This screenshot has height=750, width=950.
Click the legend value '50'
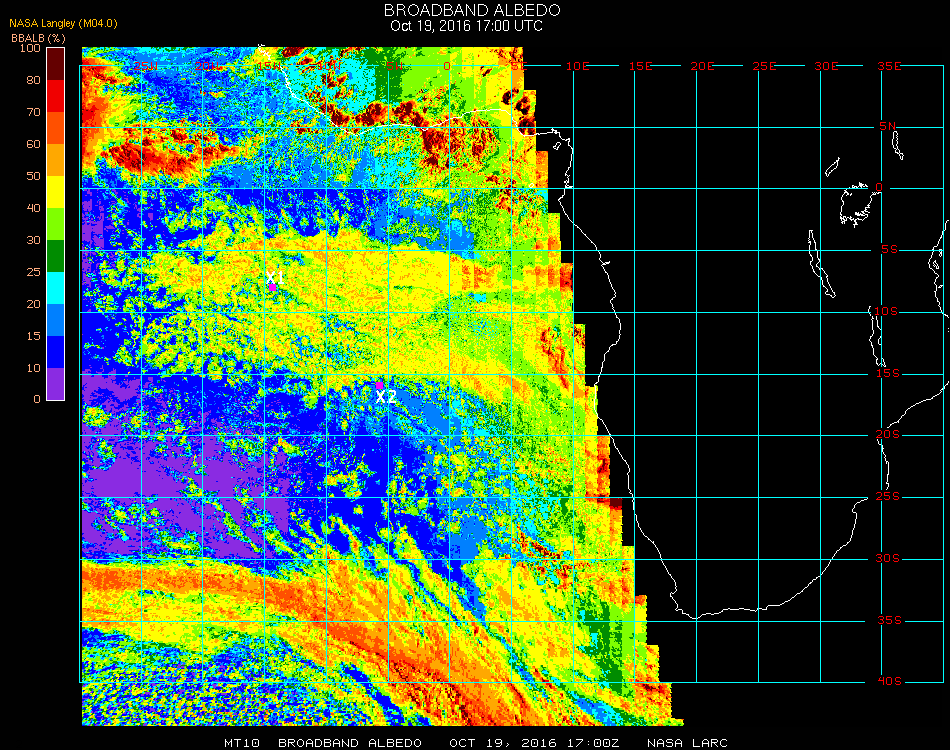(x=33, y=176)
